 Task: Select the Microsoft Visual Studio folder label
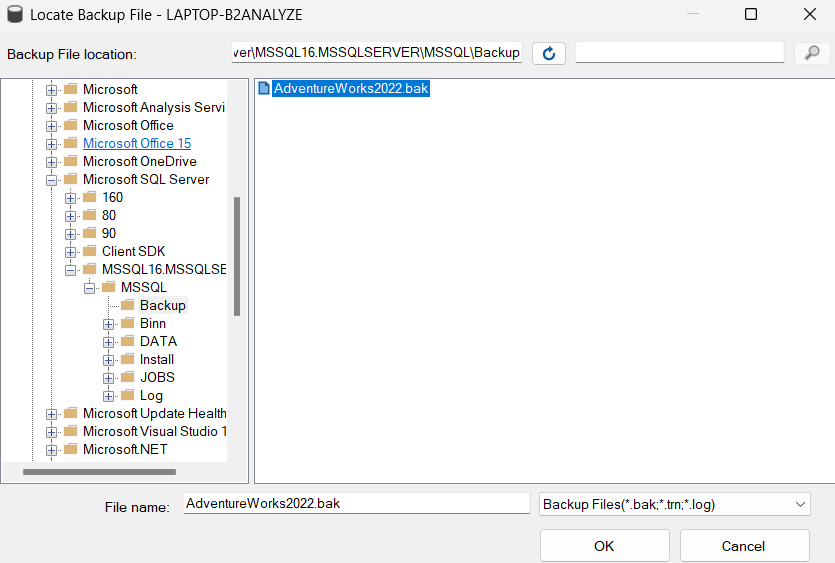(x=154, y=431)
